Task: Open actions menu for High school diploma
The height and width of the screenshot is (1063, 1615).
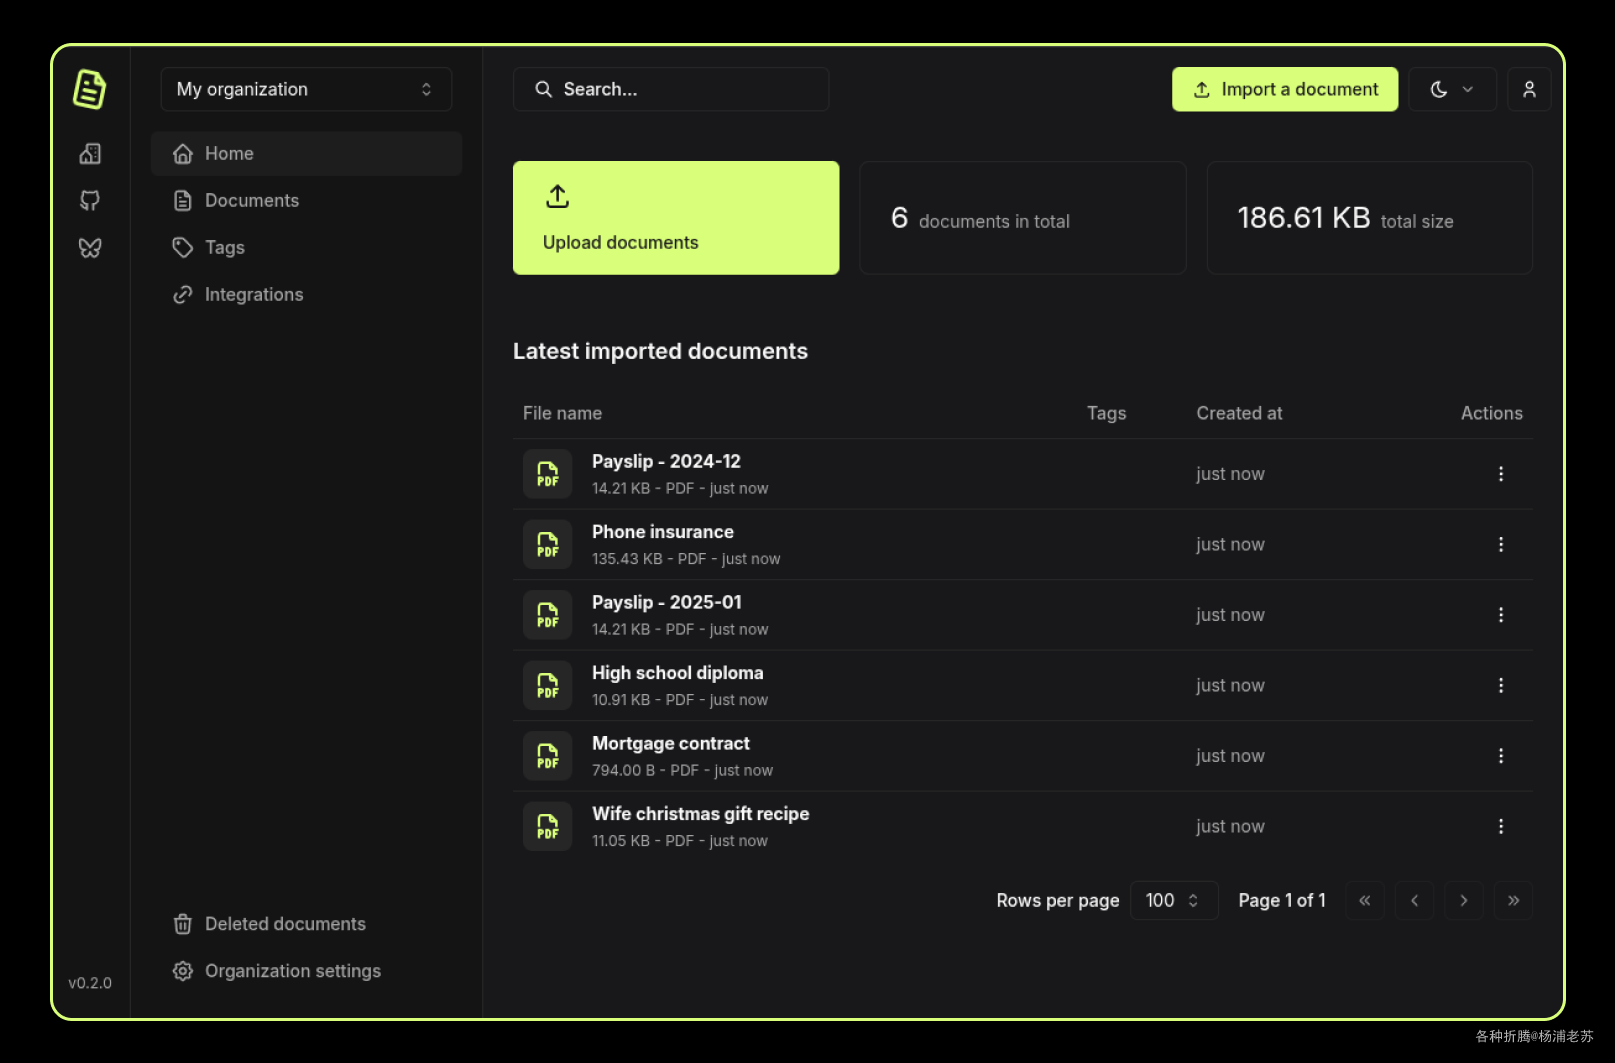Action: 1500,685
